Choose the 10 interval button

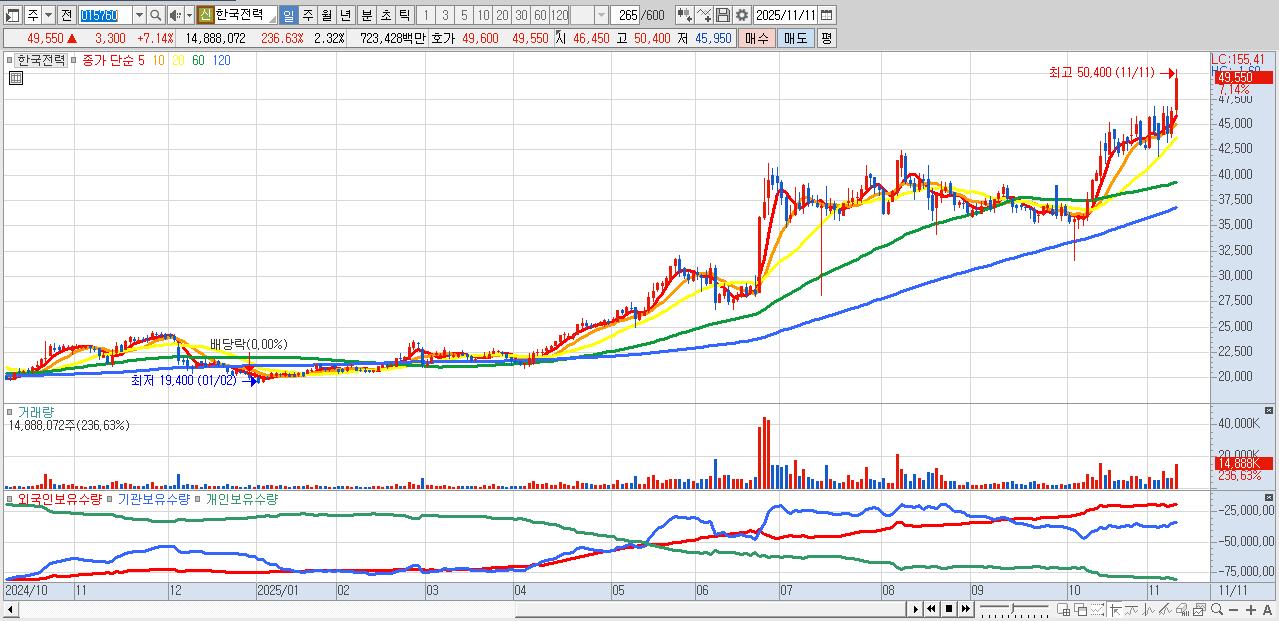(483, 15)
